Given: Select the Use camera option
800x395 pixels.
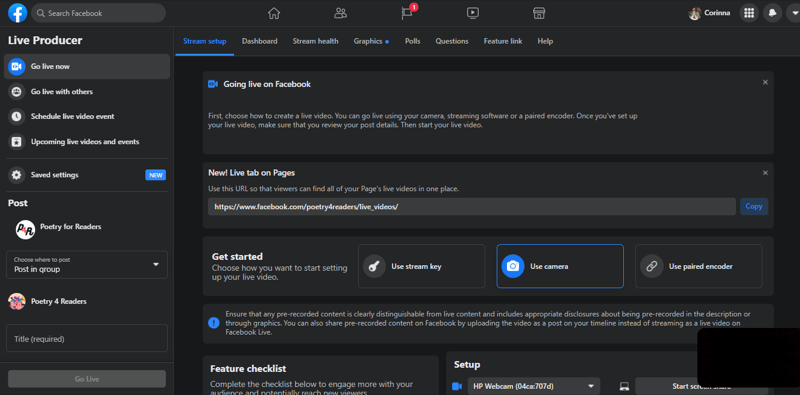Looking at the screenshot, I should (x=560, y=266).
